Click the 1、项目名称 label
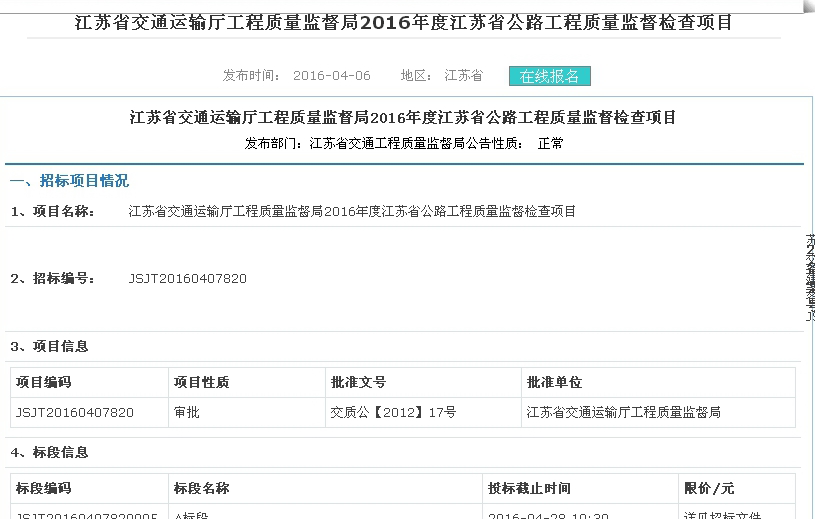The image size is (815, 519). (x=53, y=211)
